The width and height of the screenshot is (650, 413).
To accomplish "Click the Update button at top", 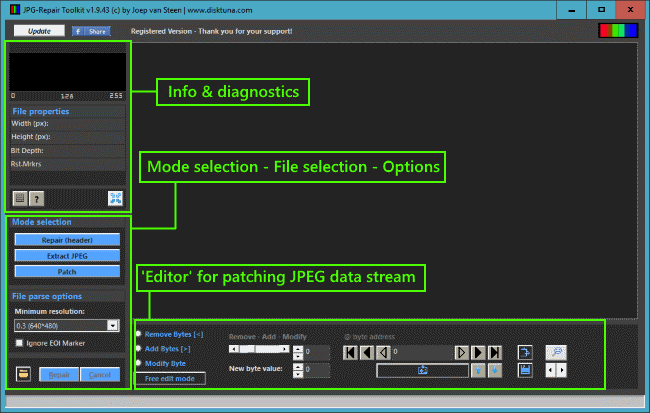I will (40, 31).
